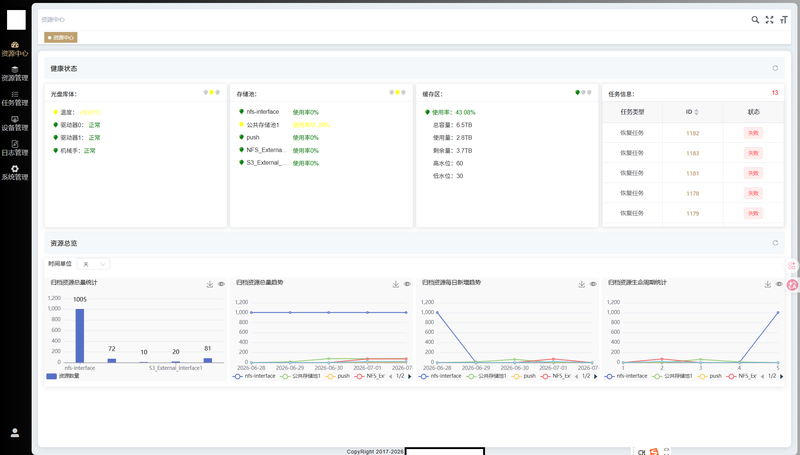This screenshot has height=455, width=800.
Task: Click the 1005 bar for nfs-interface
Action: (x=80, y=336)
